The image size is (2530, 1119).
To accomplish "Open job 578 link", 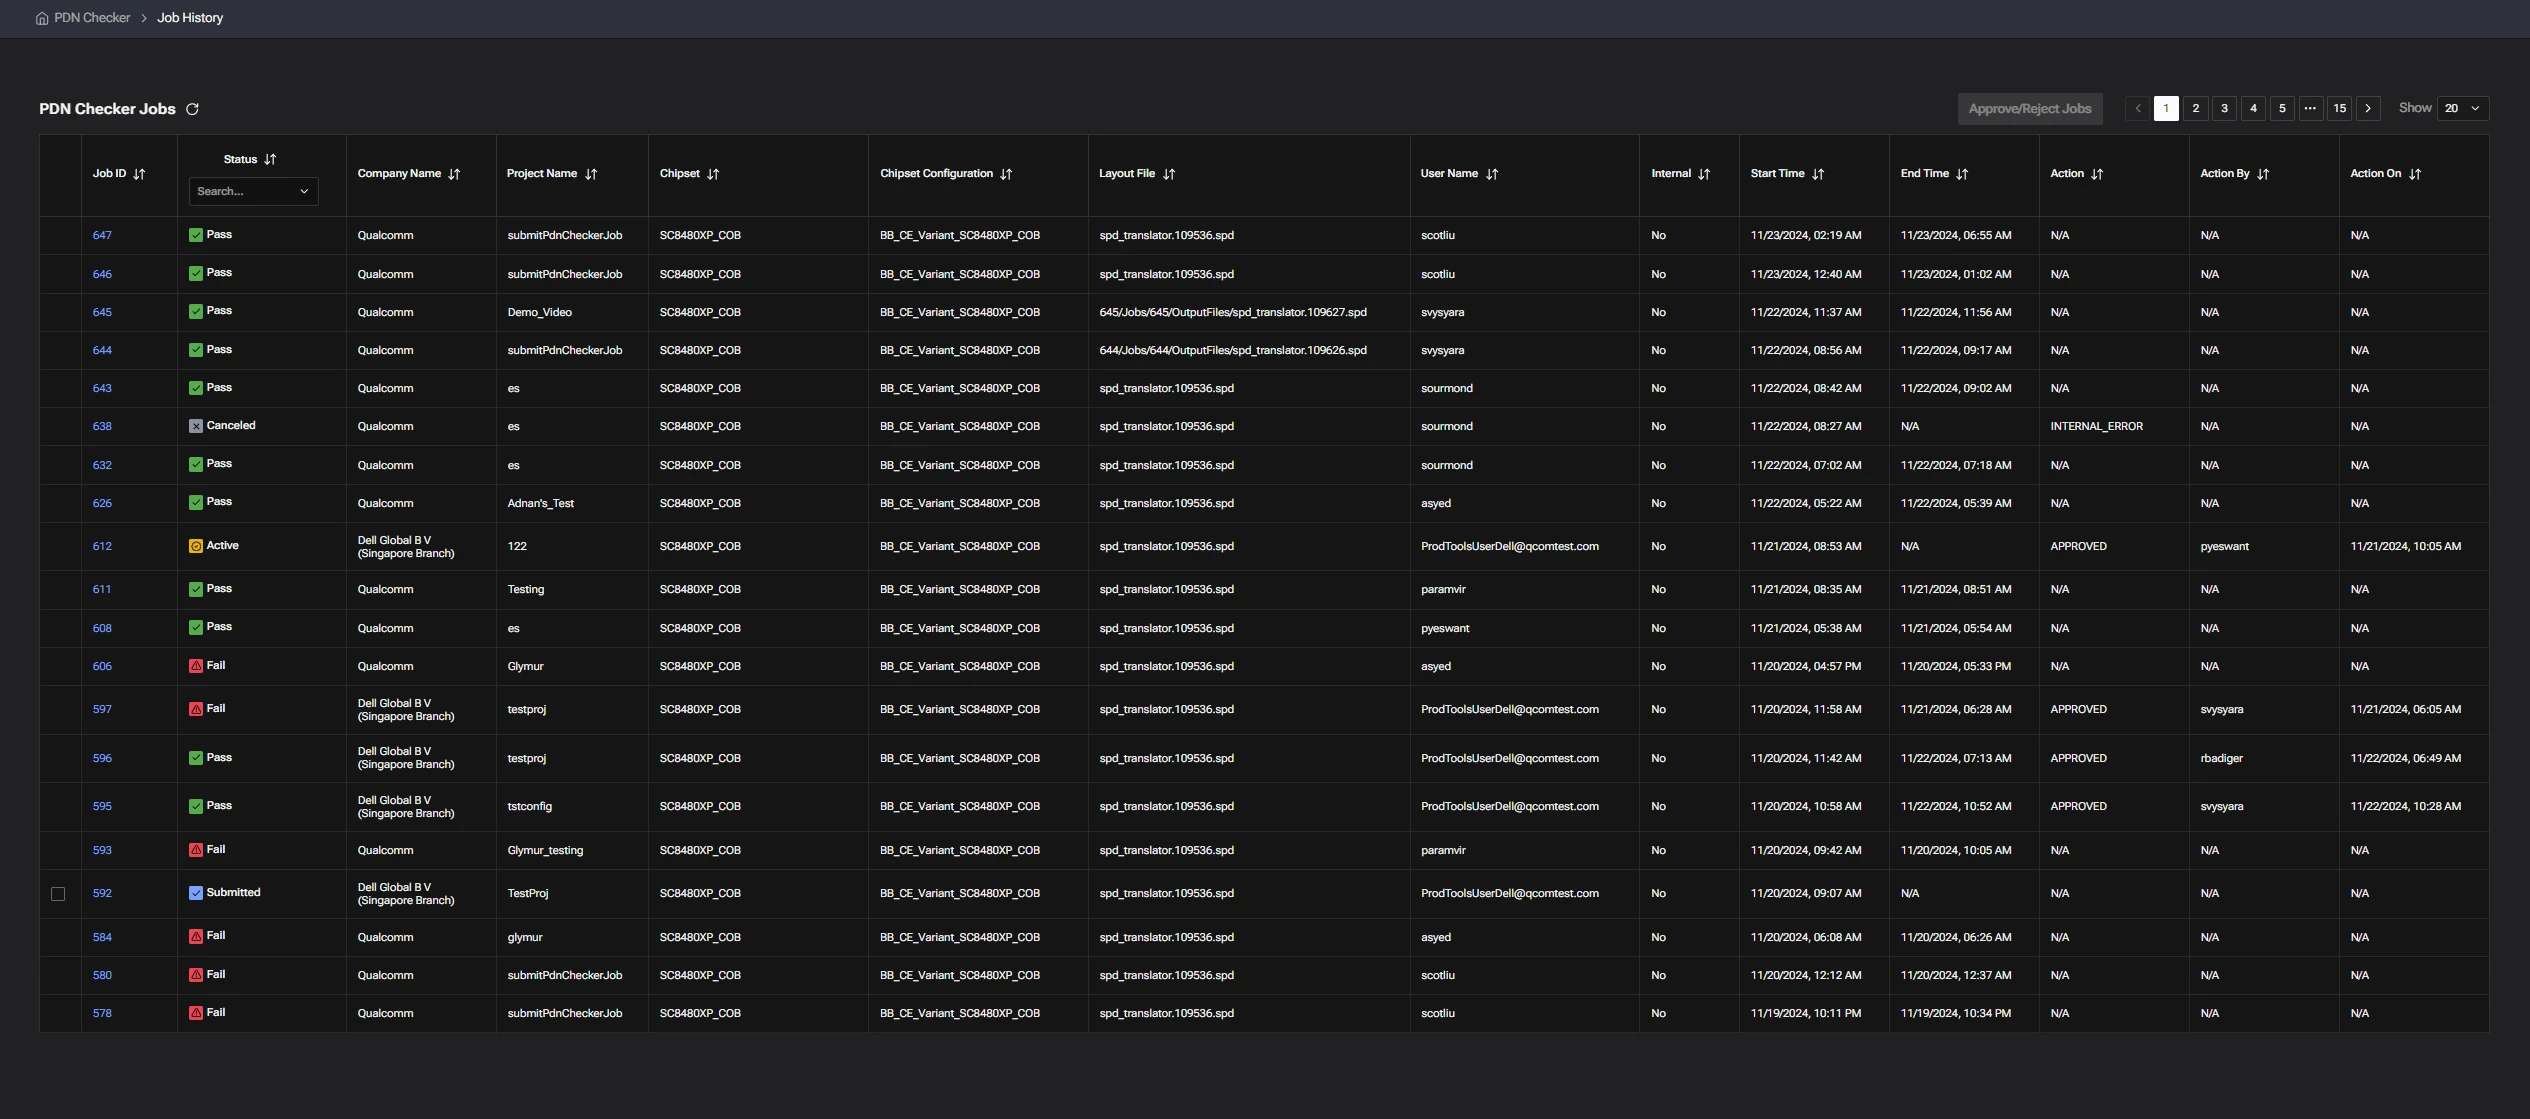I will click(x=102, y=1014).
